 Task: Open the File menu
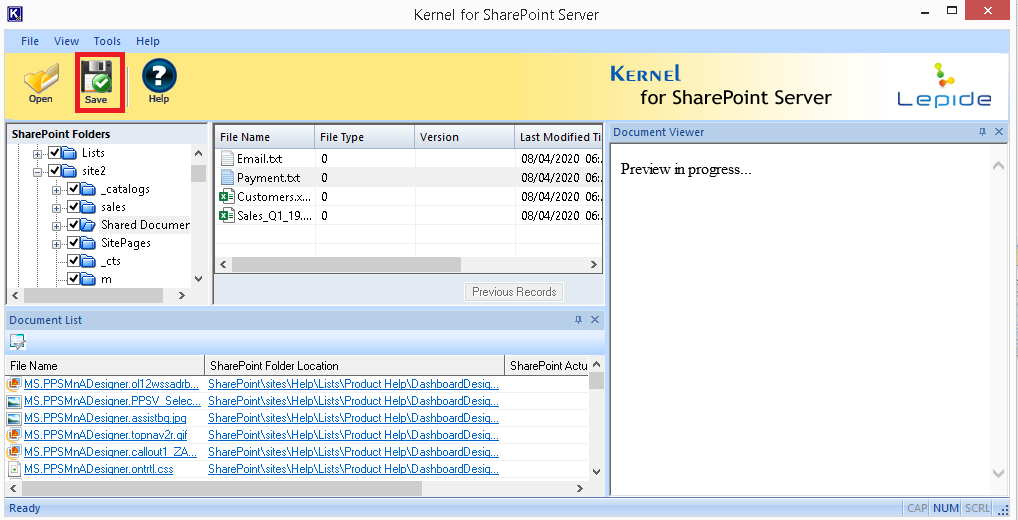(x=30, y=41)
